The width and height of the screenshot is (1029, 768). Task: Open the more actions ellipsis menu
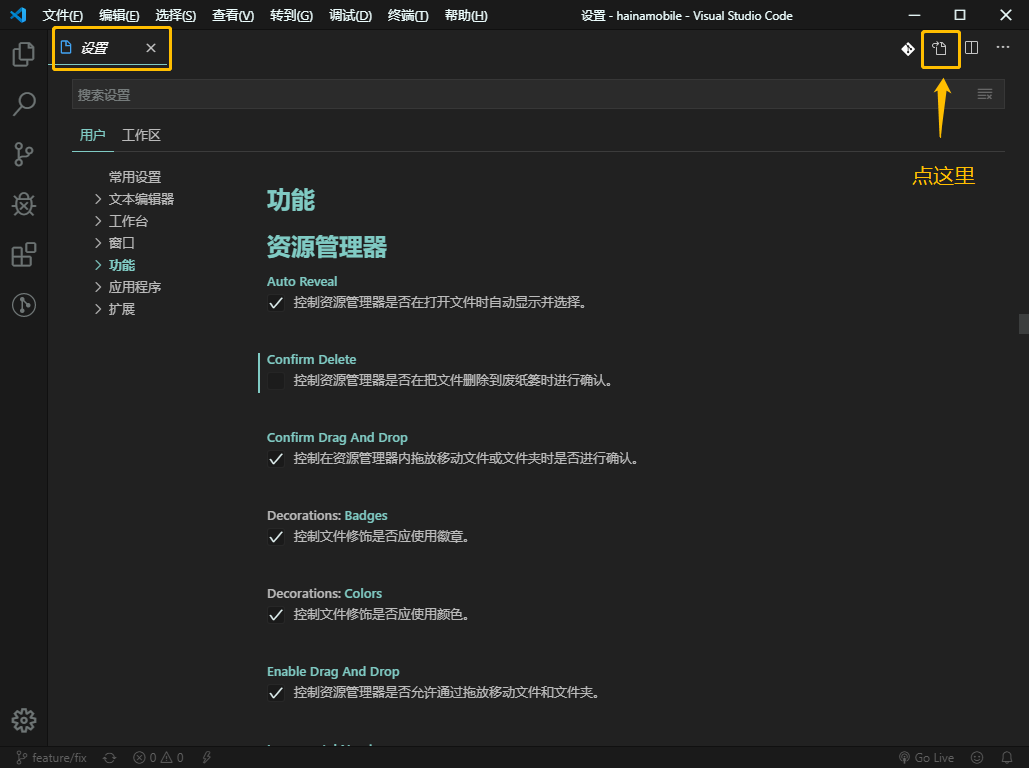click(x=1003, y=47)
